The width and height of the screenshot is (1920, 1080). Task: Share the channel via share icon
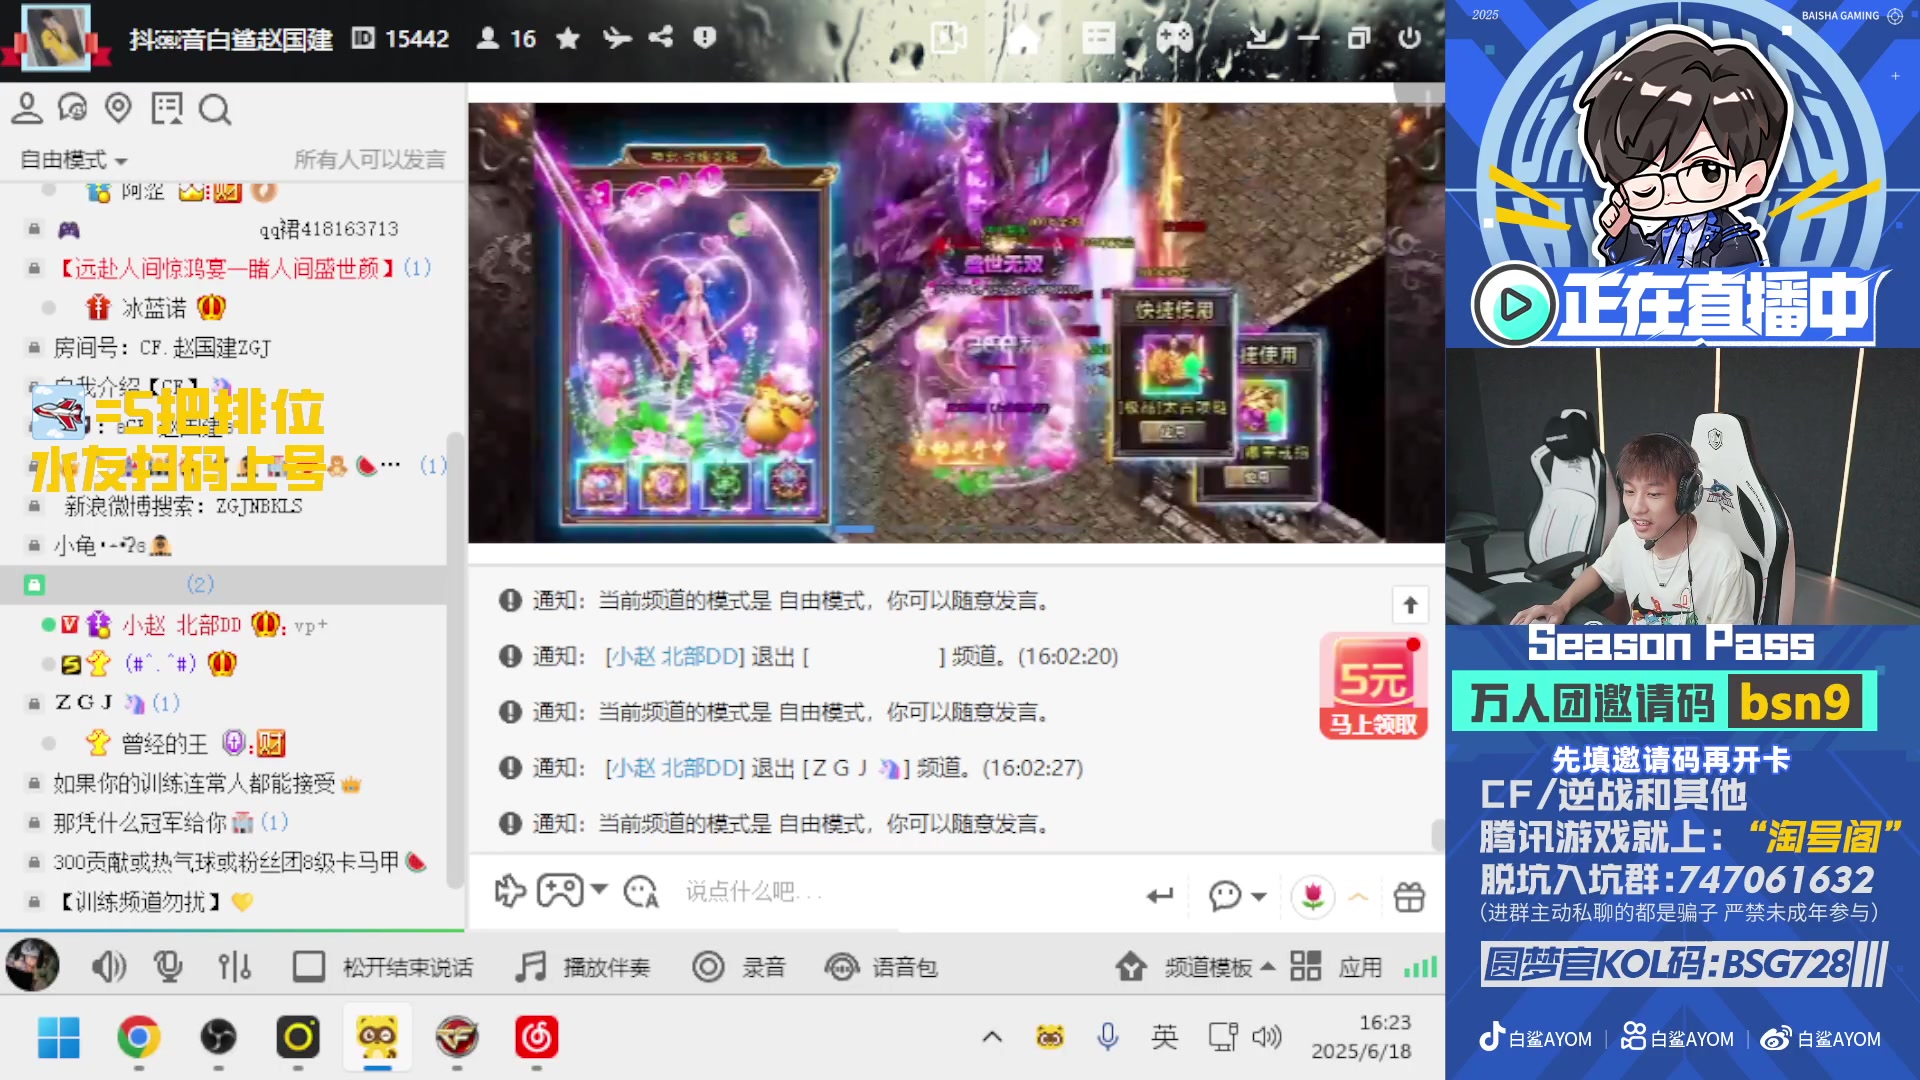[x=661, y=38]
